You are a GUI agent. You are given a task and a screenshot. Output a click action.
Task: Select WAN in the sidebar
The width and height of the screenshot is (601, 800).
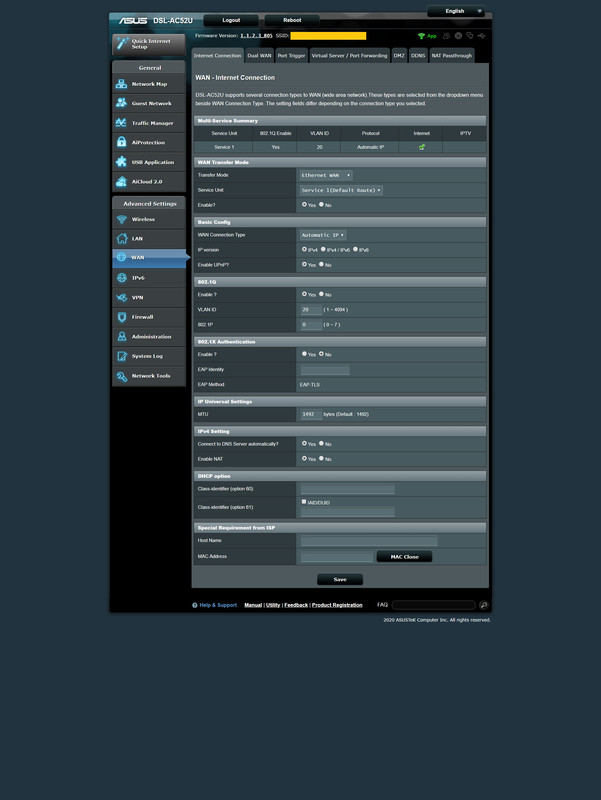click(x=148, y=258)
